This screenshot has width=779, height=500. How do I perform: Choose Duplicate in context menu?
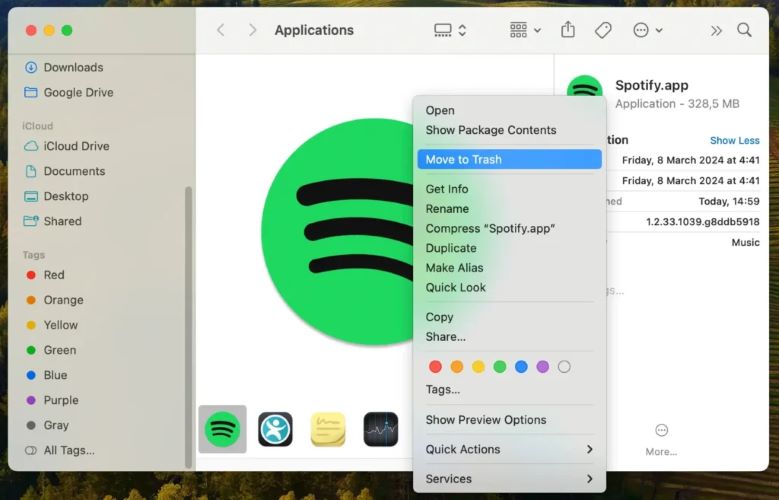pos(509,248)
